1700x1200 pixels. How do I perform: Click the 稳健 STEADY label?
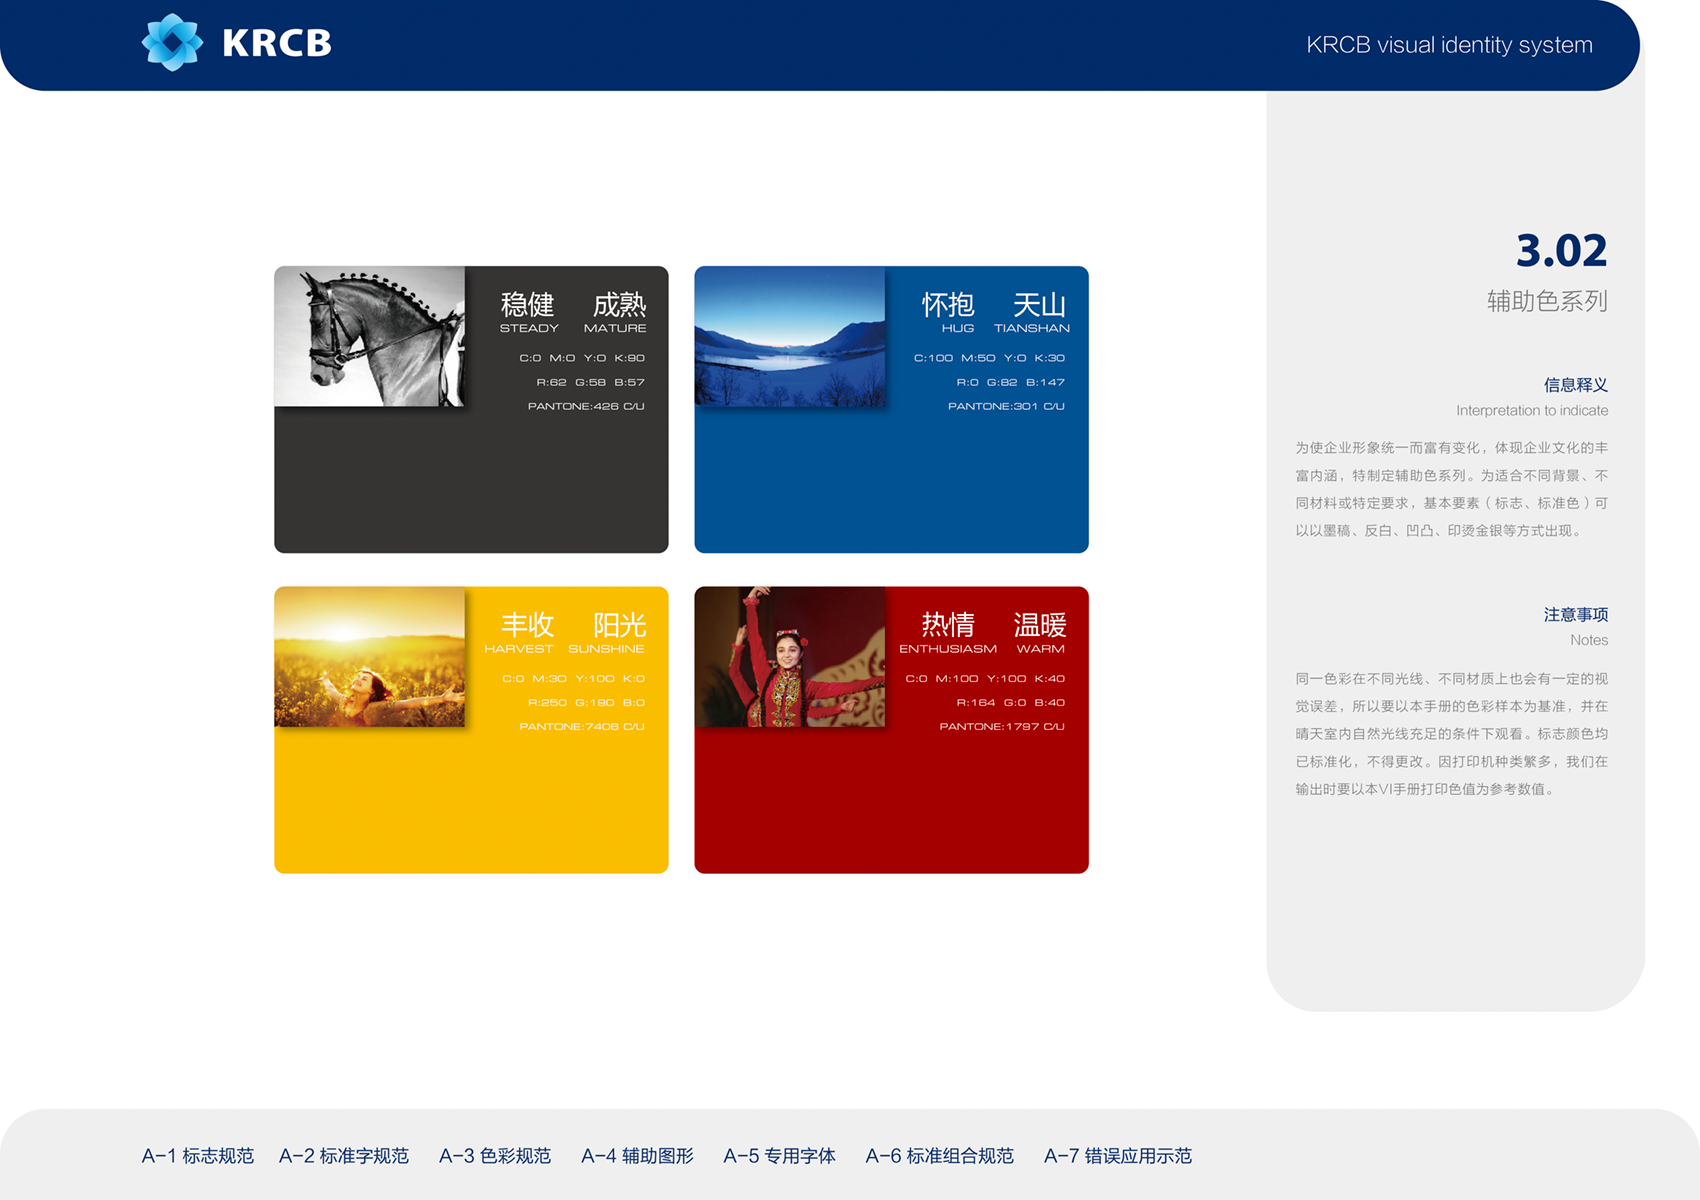point(528,312)
